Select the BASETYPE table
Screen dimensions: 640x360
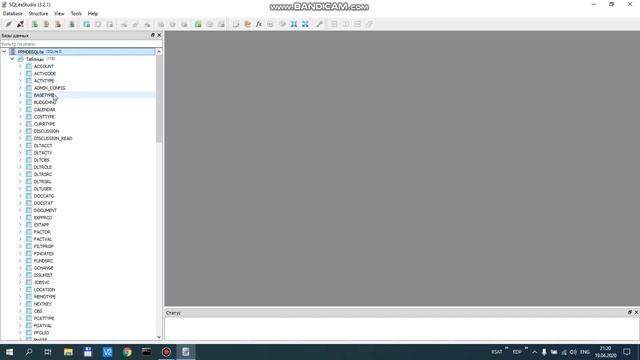click(x=44, y=95)
